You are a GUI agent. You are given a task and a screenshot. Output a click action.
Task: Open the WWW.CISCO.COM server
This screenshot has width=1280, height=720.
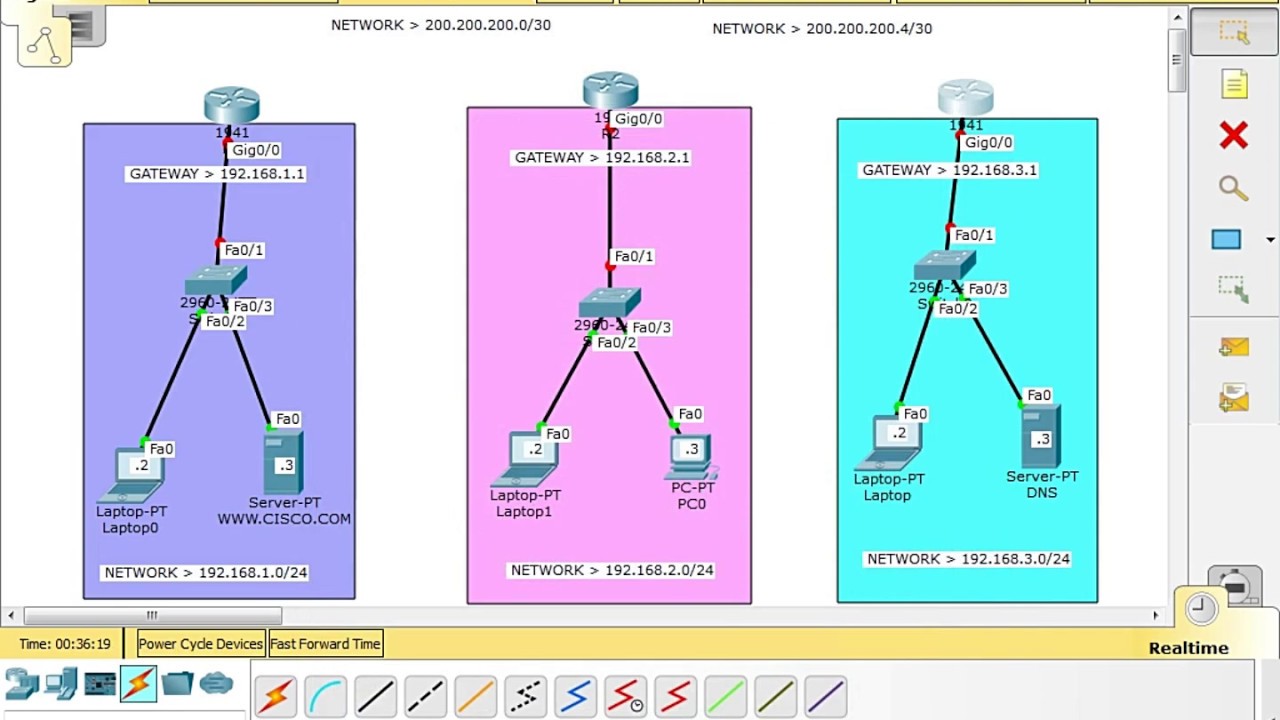tap(284, 462)
